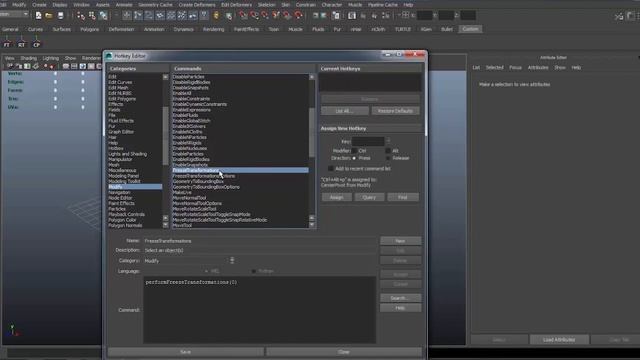Click the Find button
Screen dimensions: 640x360
(402, 197)
